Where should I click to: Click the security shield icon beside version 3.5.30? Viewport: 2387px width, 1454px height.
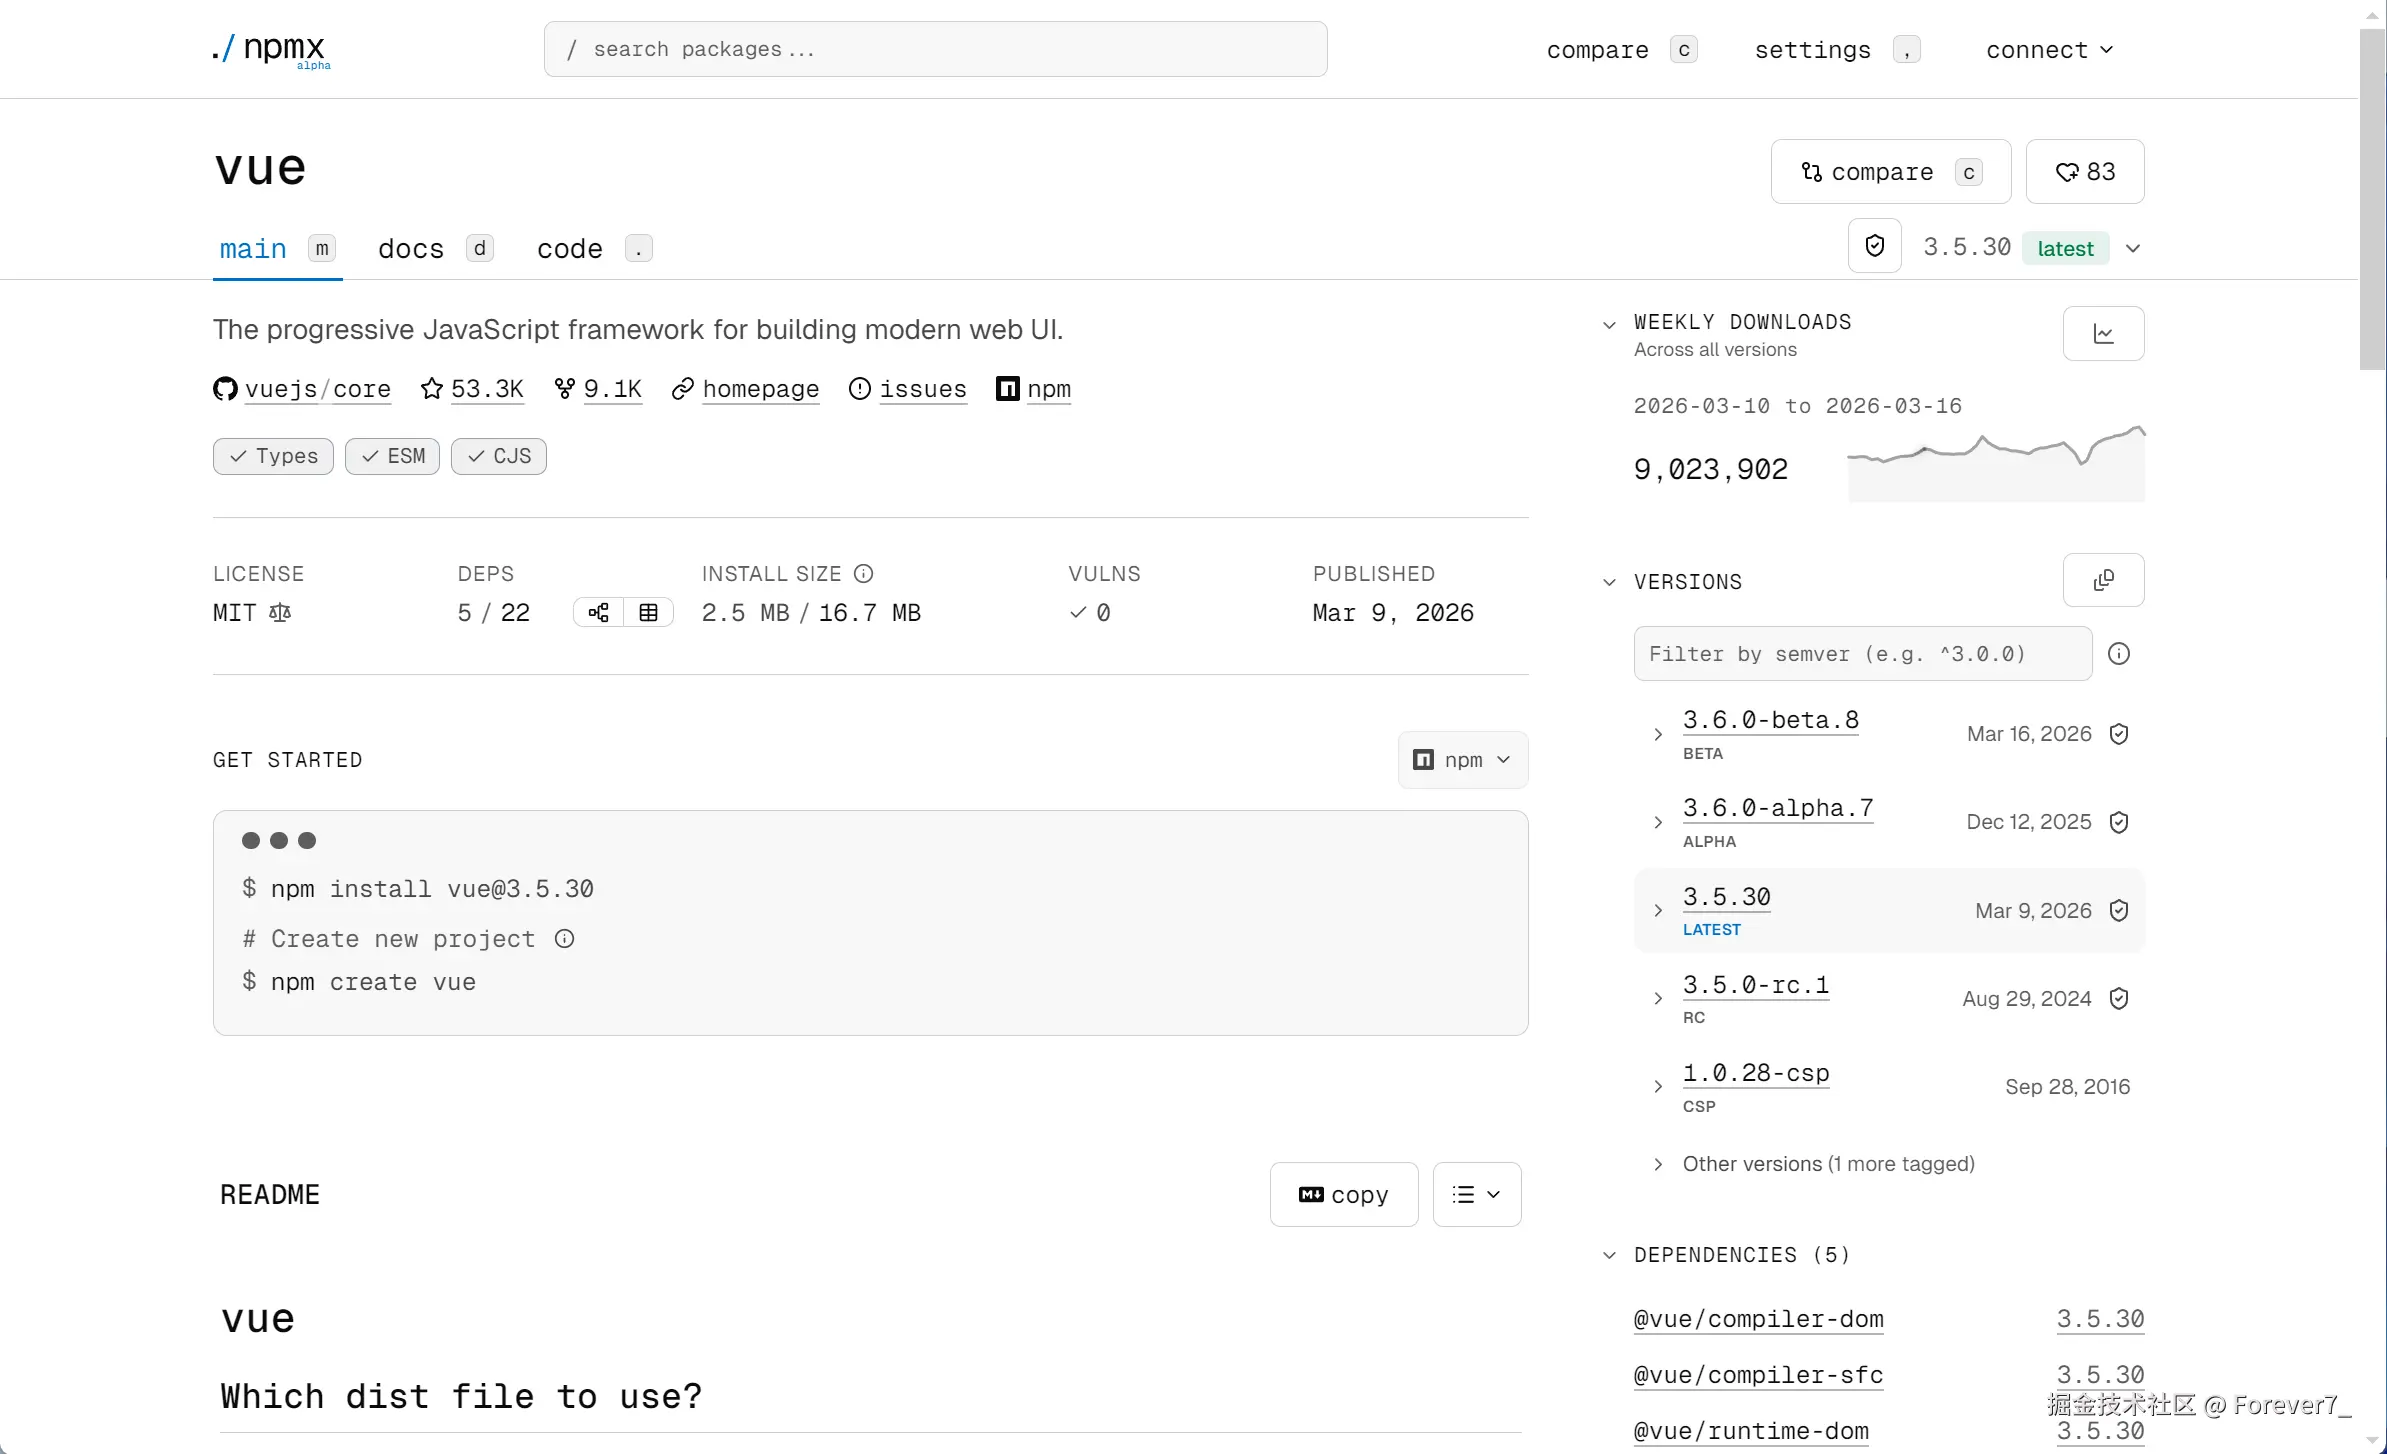click(x=1874, y=246)
